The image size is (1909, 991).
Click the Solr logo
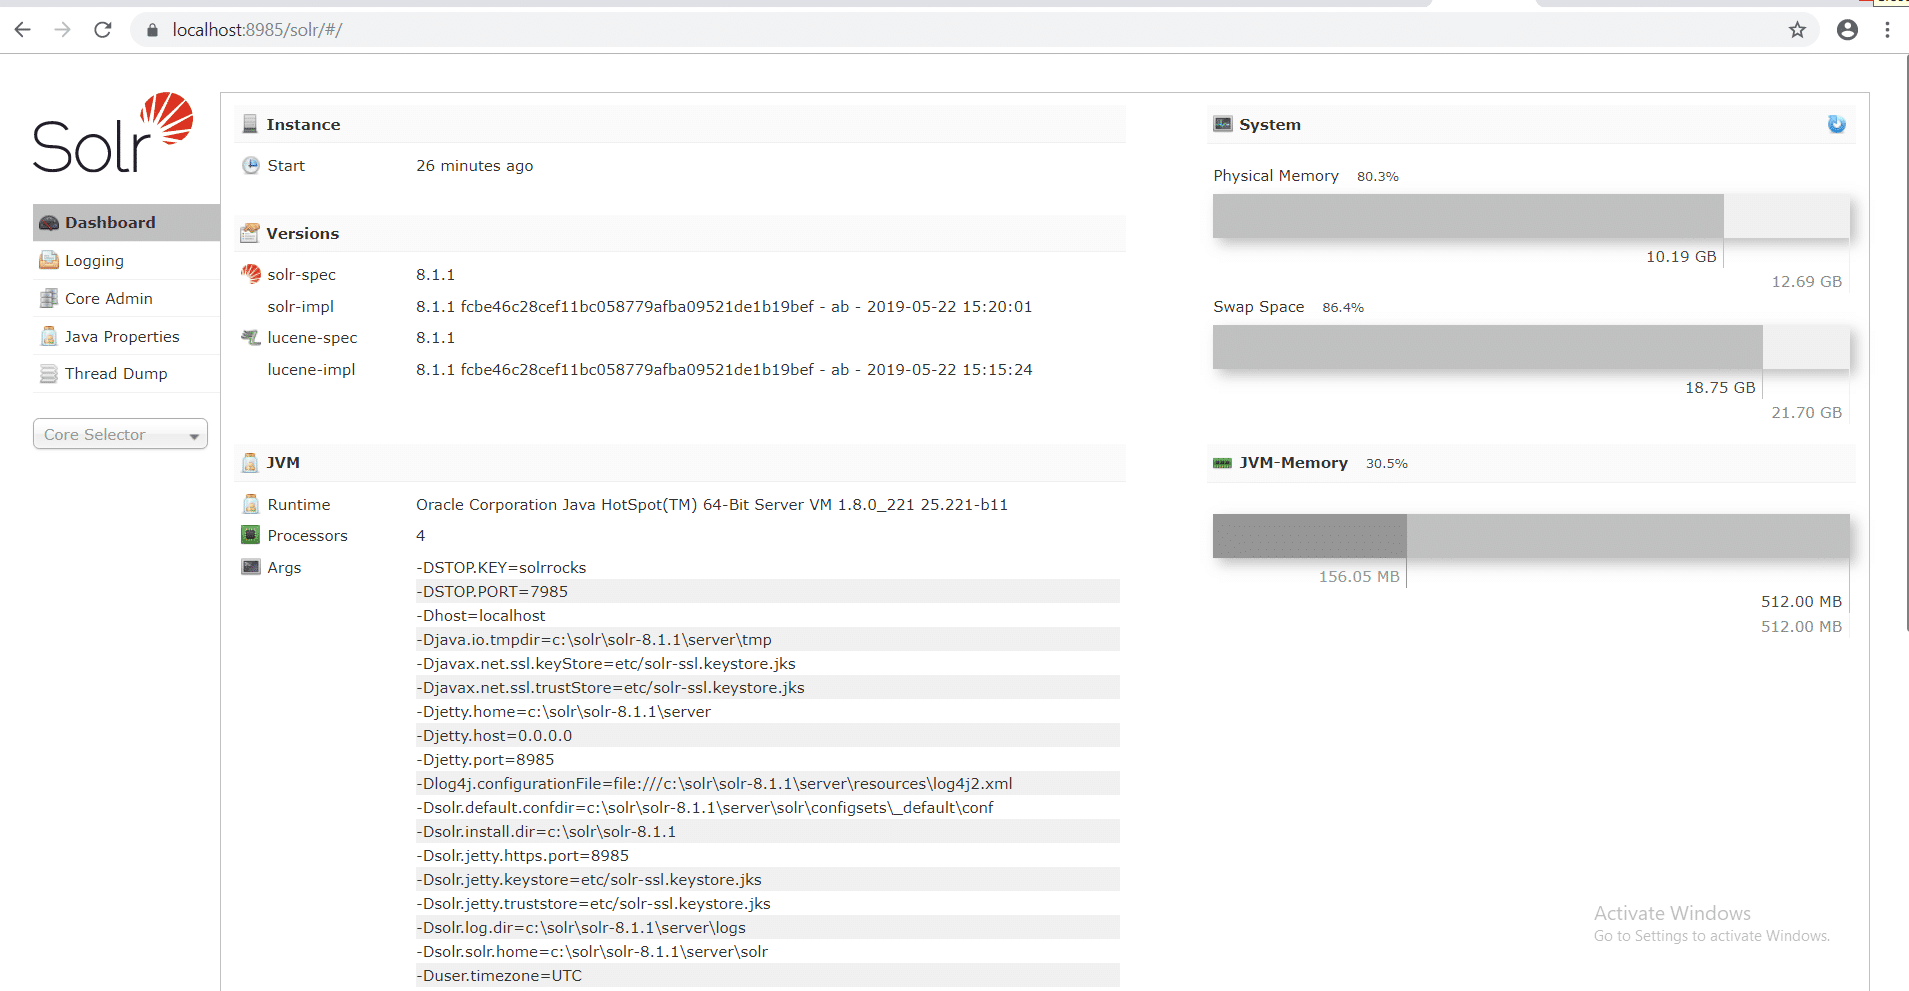point(113,133)
